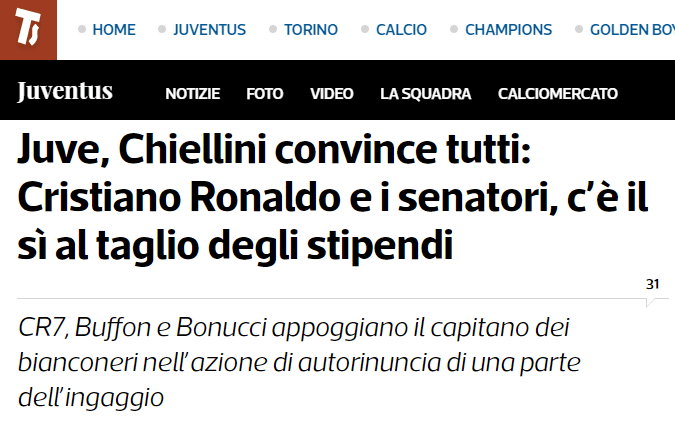
Task: Open the FOTO tab
Action: pyautogui.click(x=265, y=94)
